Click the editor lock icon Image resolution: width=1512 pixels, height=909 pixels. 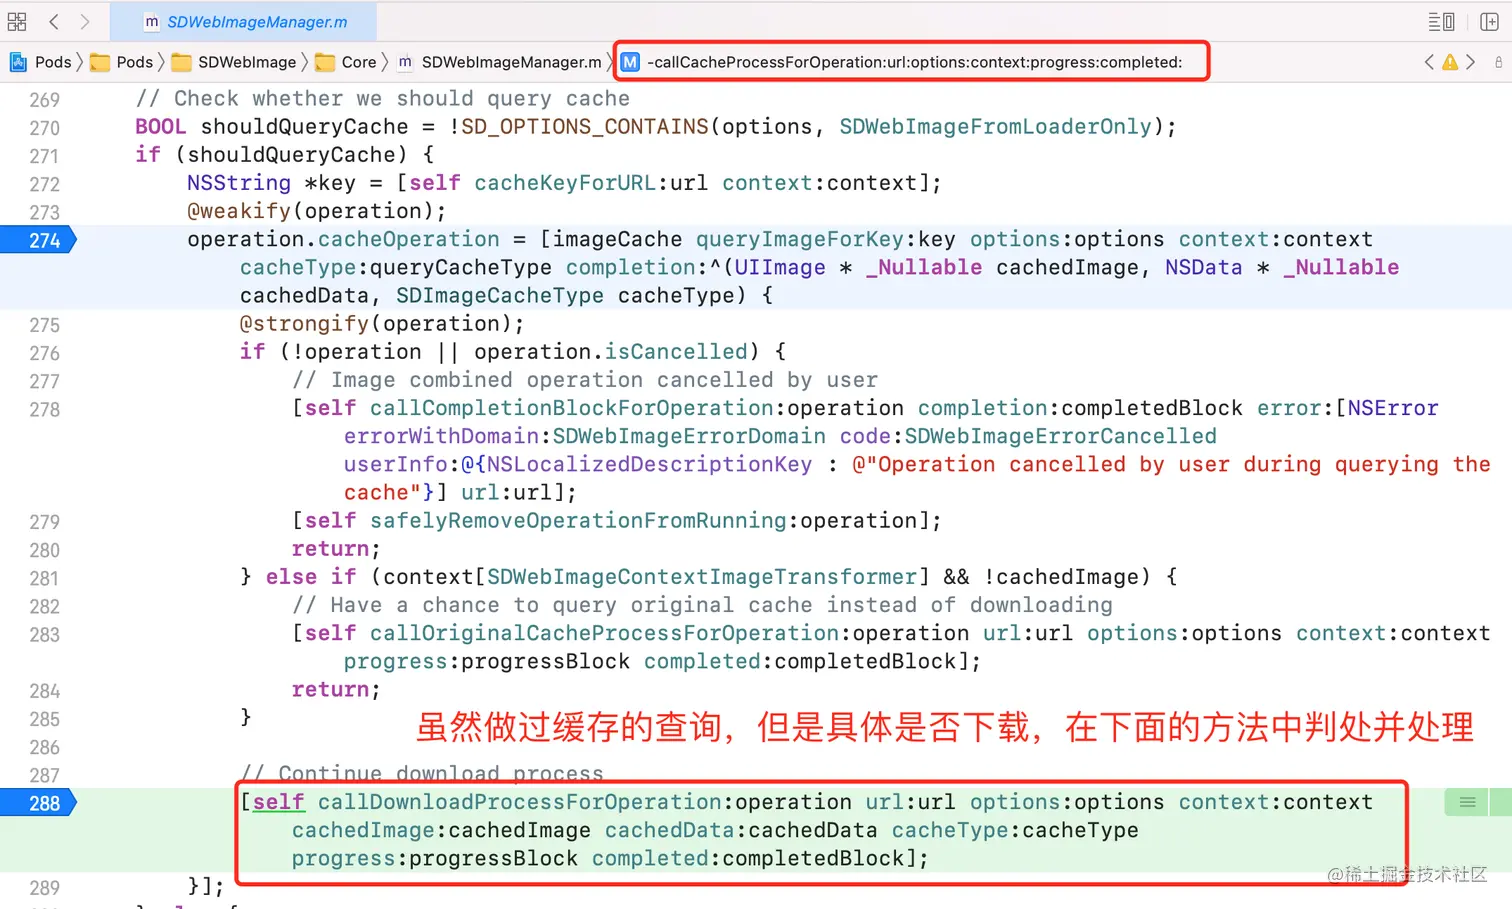click(x=1498, y=62)
